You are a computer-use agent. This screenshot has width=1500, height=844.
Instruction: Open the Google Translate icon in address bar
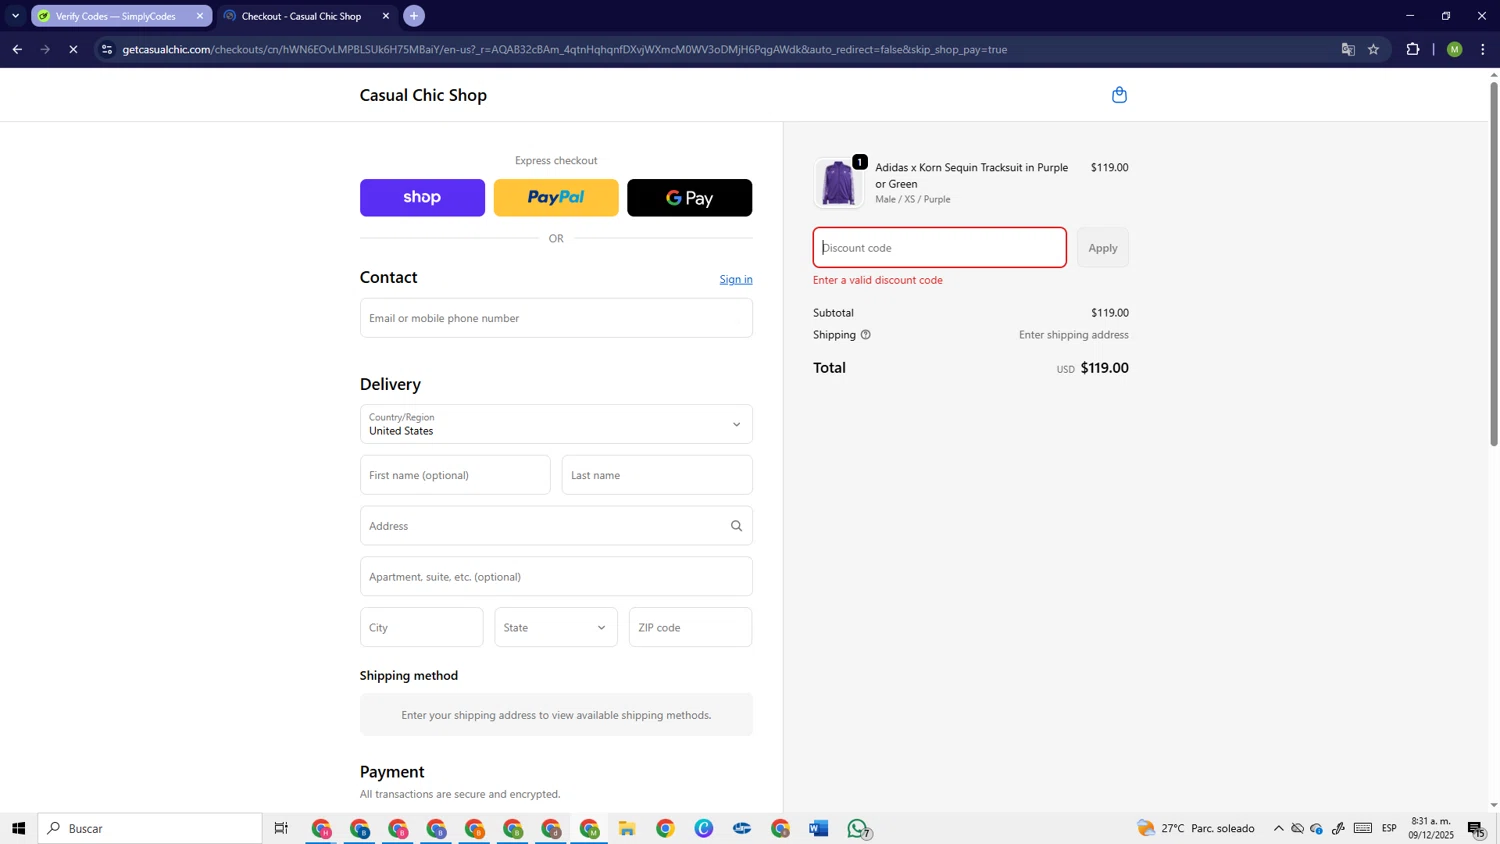pos(1348,49)
